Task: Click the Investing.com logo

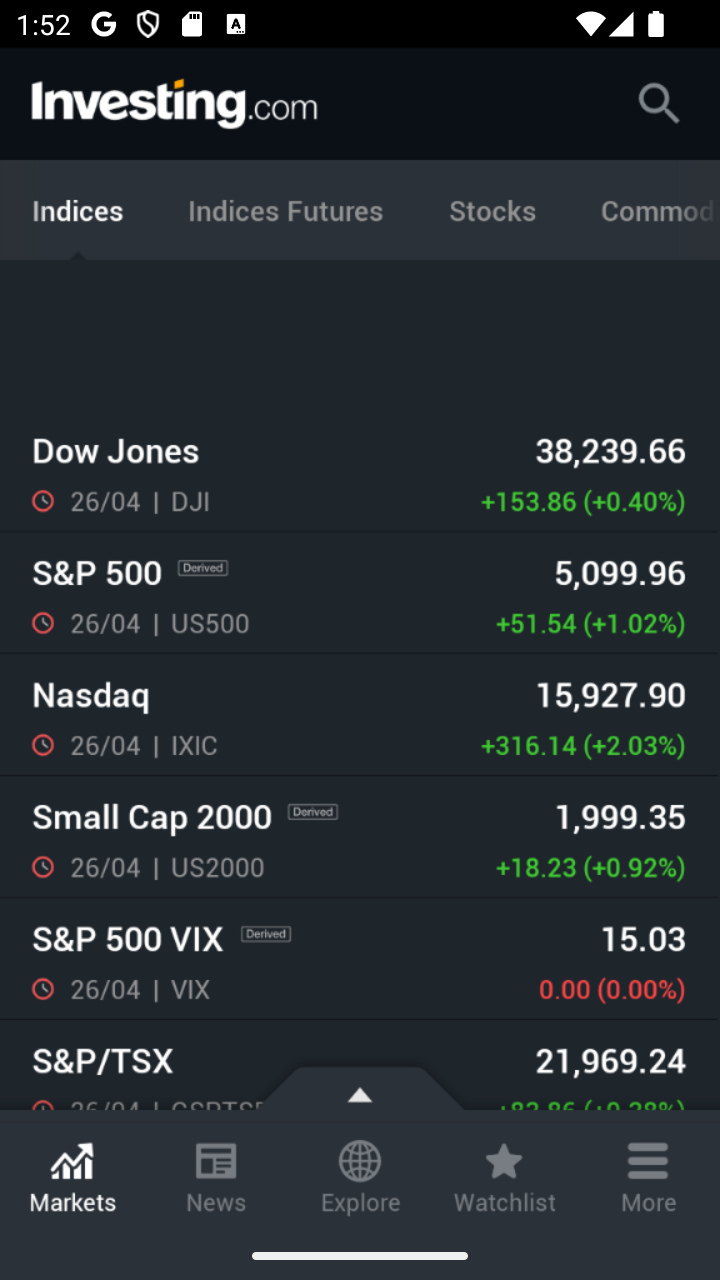Action: 174,104
